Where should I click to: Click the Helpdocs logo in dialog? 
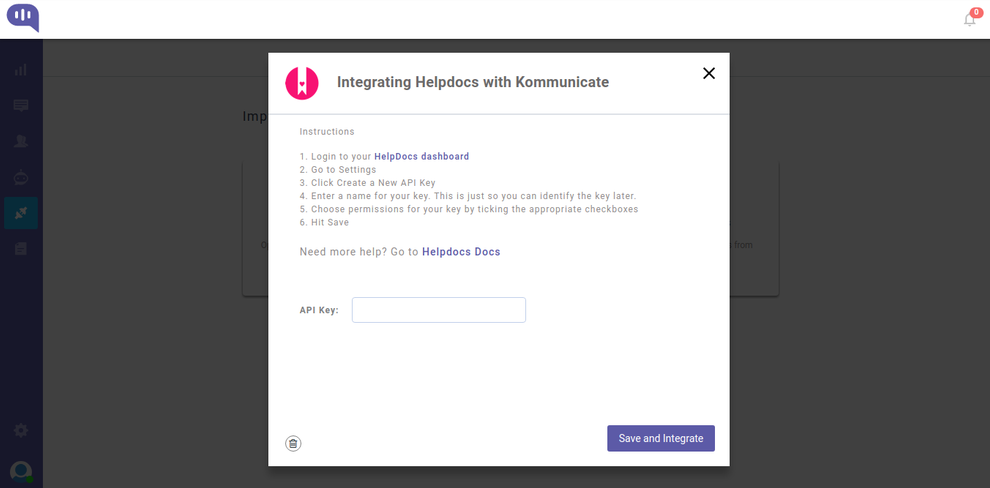click(302, 83)
